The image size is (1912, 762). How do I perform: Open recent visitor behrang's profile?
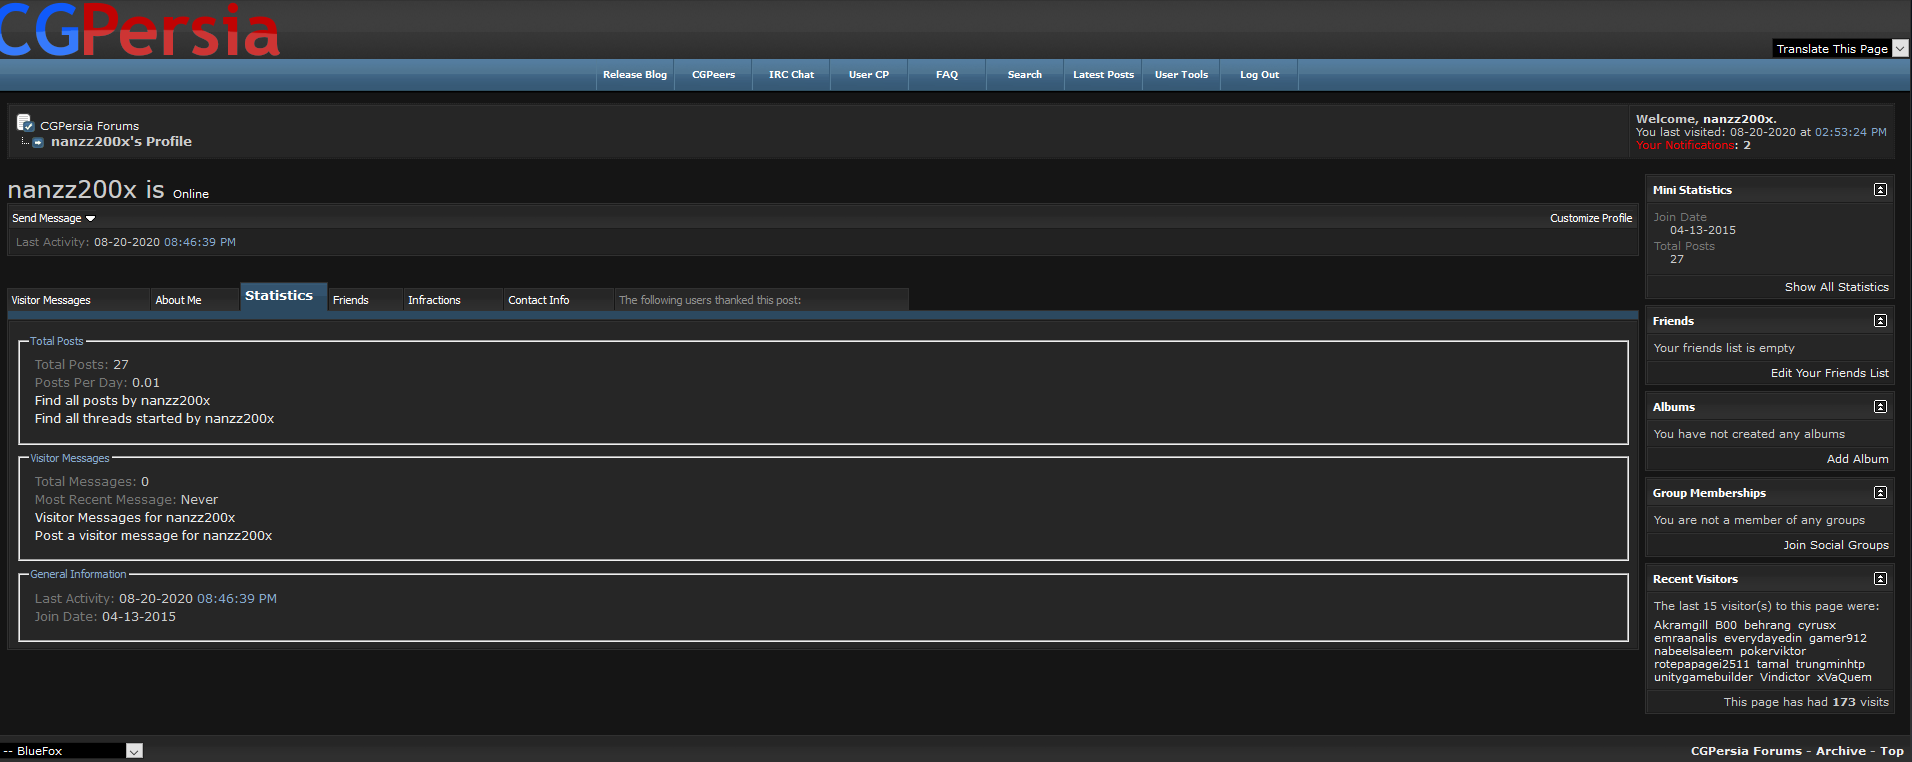1767,625
